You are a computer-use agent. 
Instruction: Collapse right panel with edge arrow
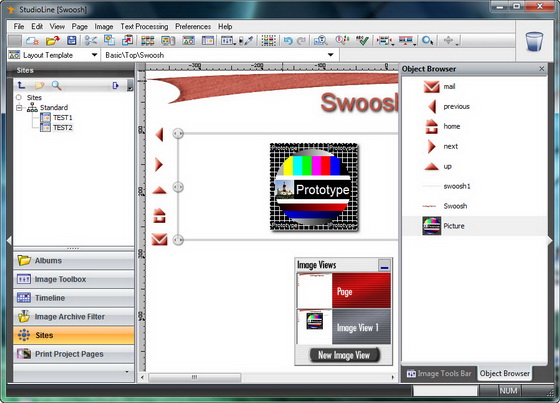[x=550, y=240]
